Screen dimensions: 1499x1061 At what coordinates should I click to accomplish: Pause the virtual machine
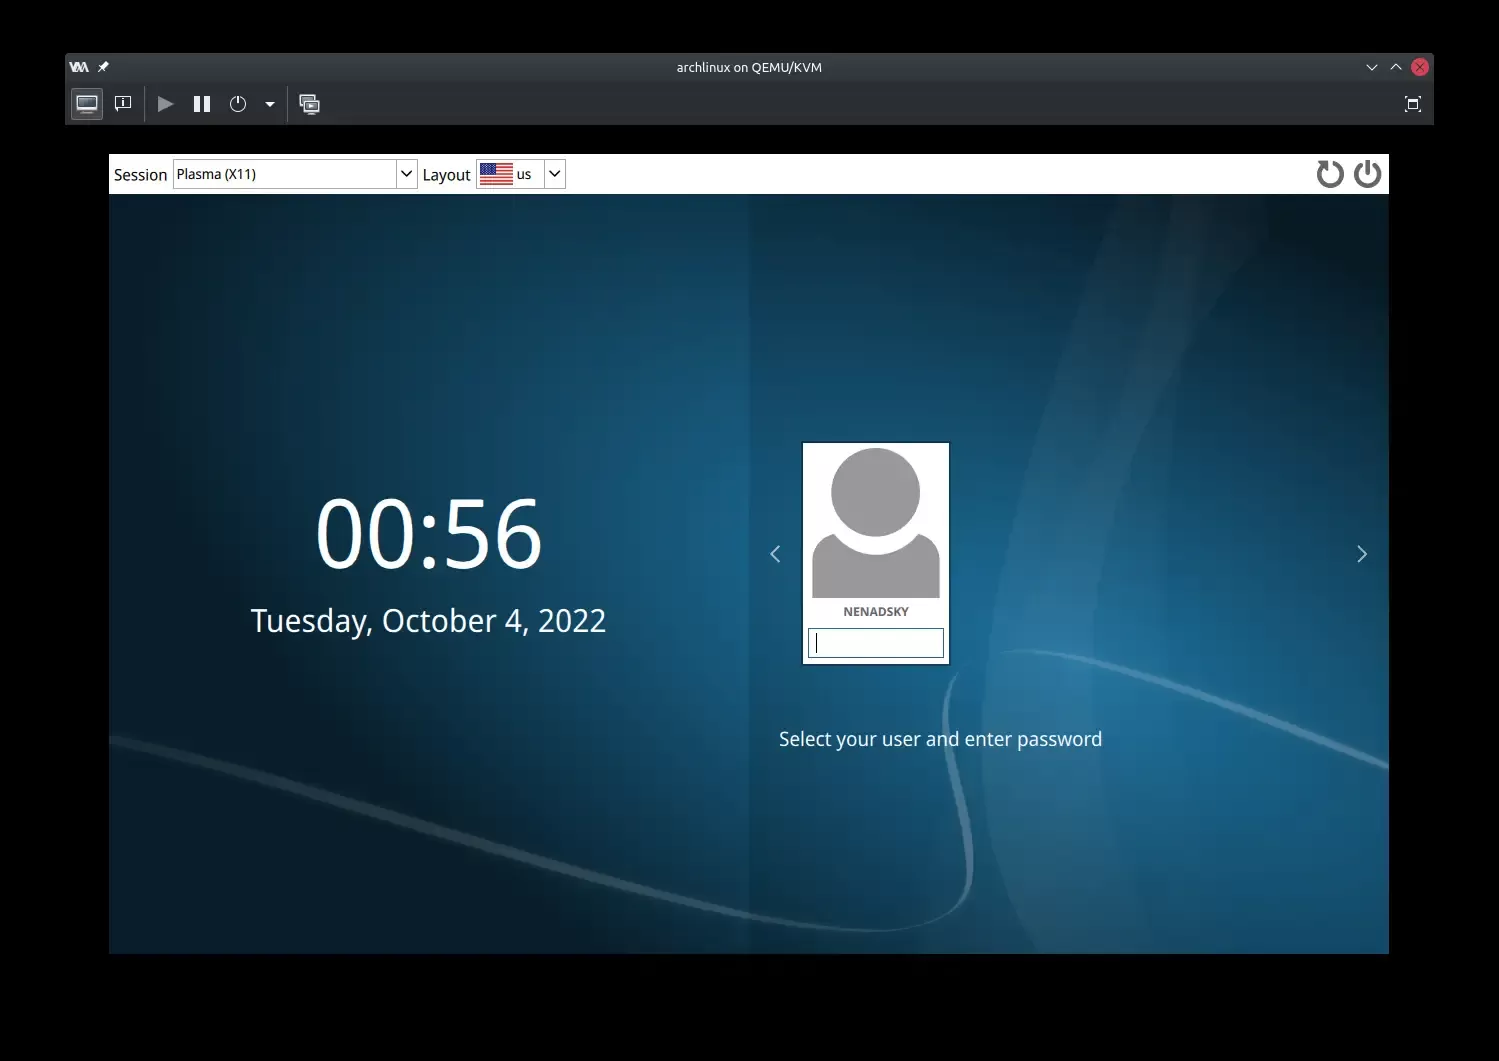coord(202,104)
